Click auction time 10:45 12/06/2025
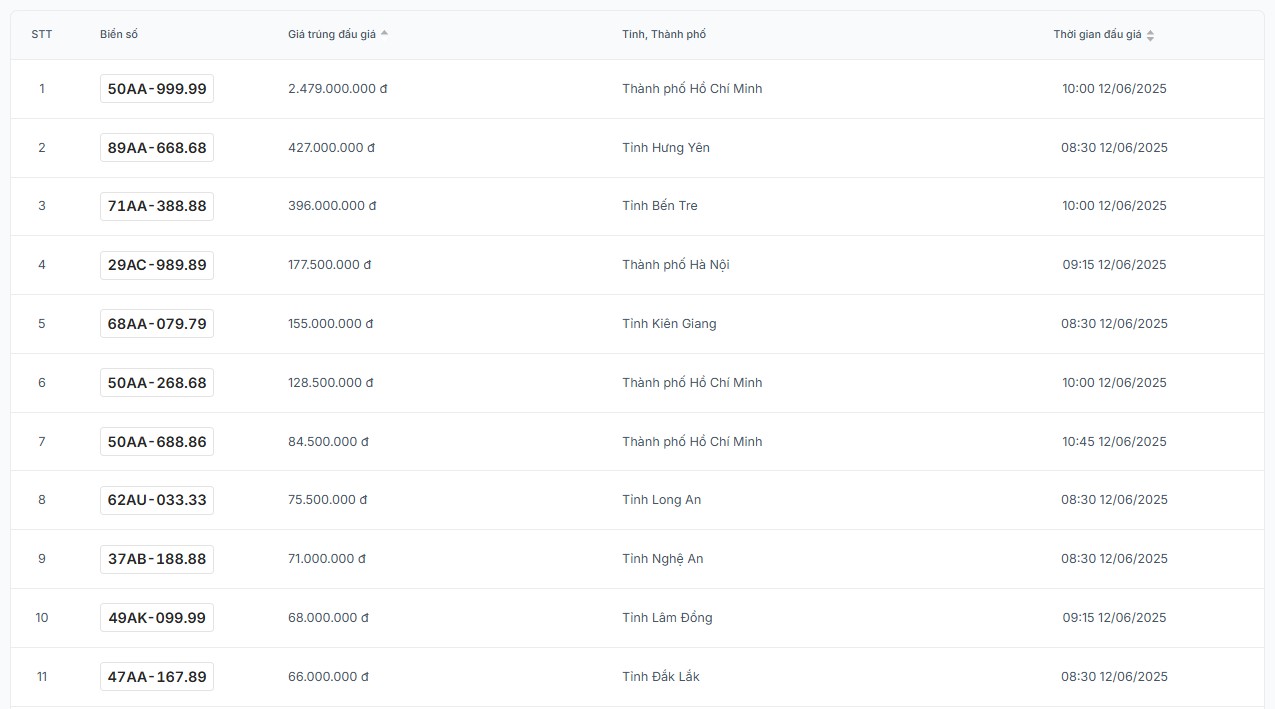1275x709 pixels. click(1114, 442)
